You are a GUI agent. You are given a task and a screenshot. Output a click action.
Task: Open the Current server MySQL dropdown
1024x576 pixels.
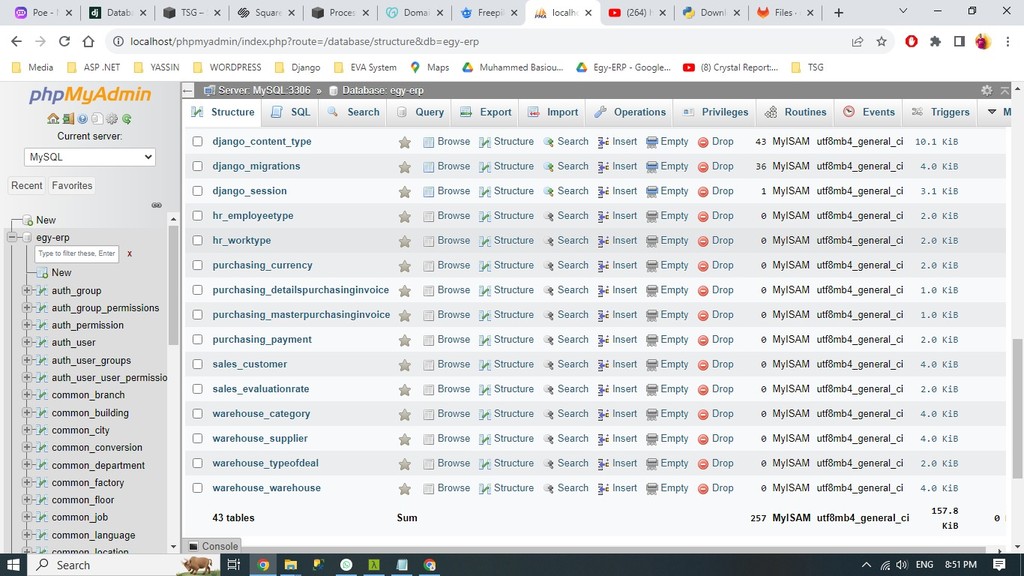click(89, 157)
